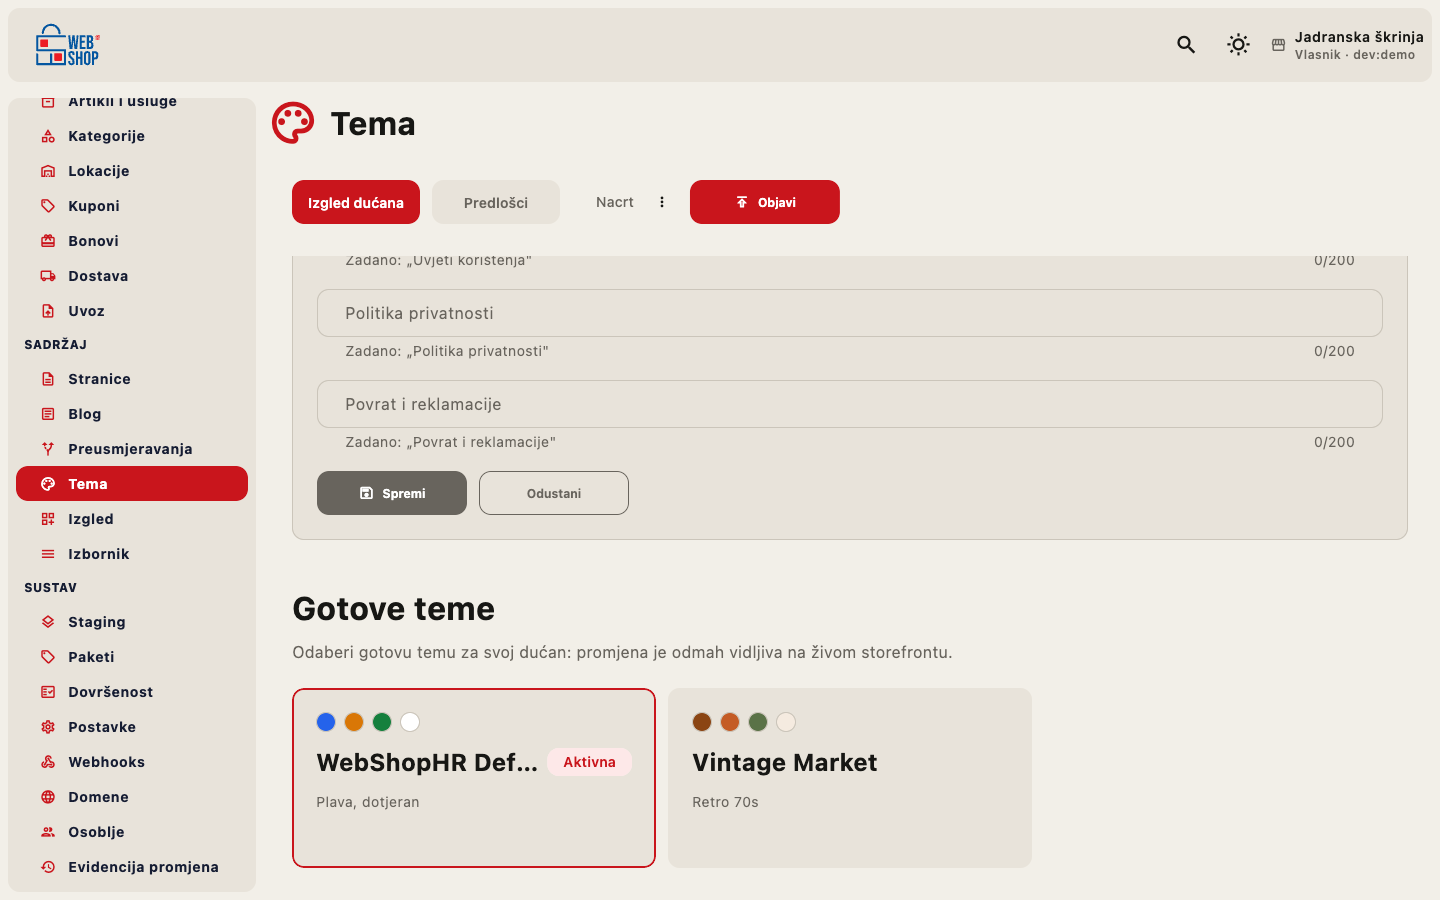The image size is (1440, 900).
Task: Click the Kategorije sidebar icon
Action: 48,136
